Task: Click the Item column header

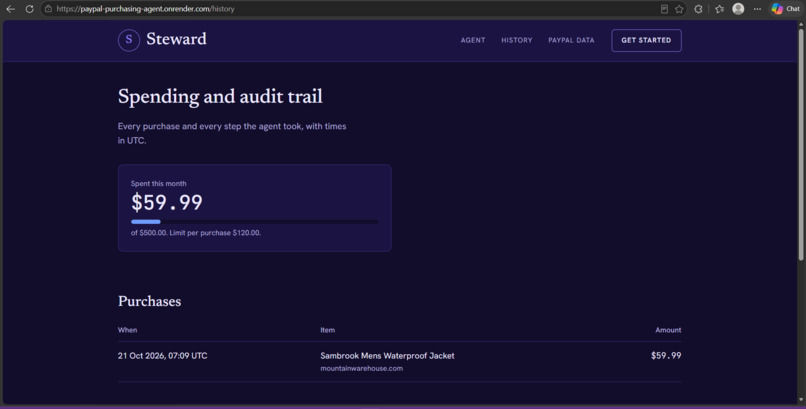Action: 327,330
